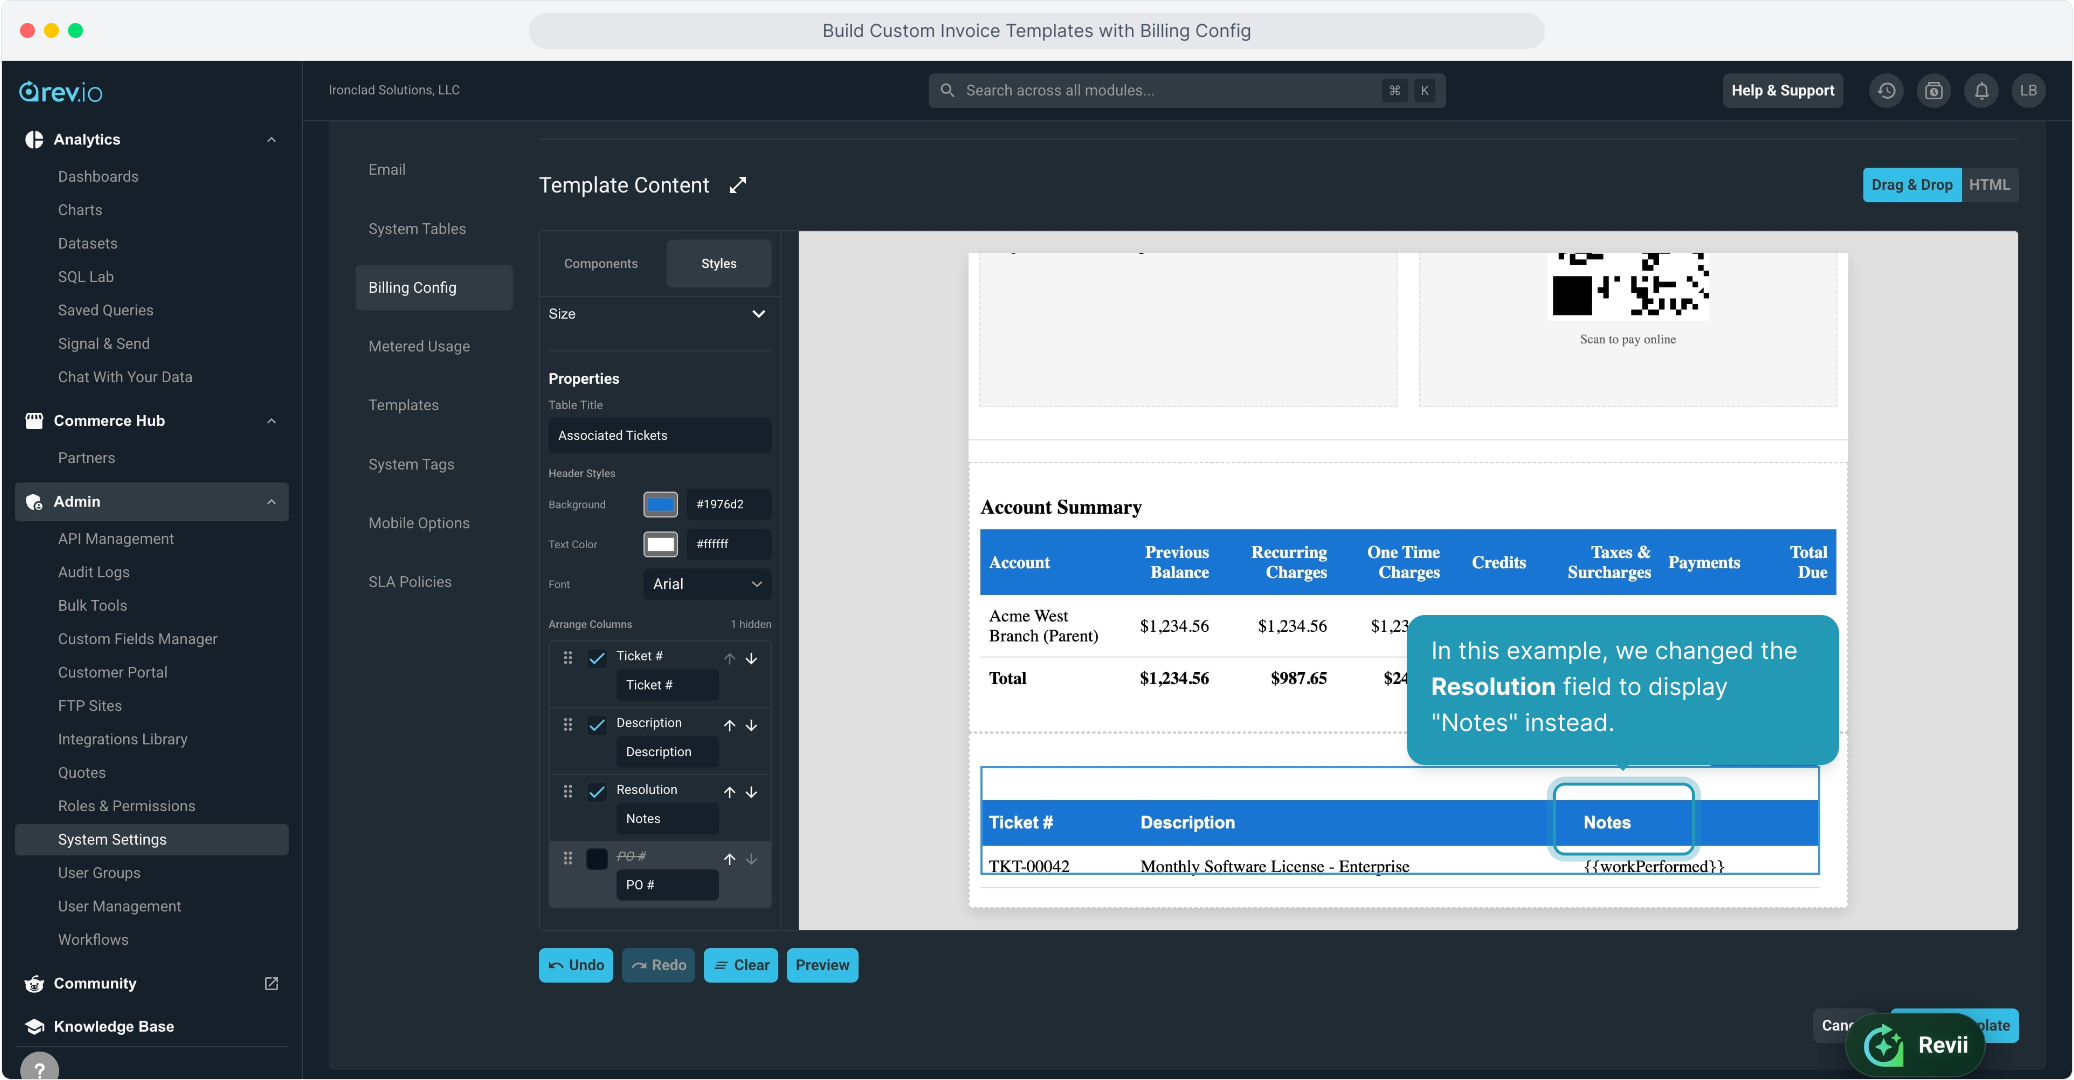The image size is (2074, 1080).
Task: Click the Community icon in sidebar
Action: pyautogui.click(x=34, y=984)
